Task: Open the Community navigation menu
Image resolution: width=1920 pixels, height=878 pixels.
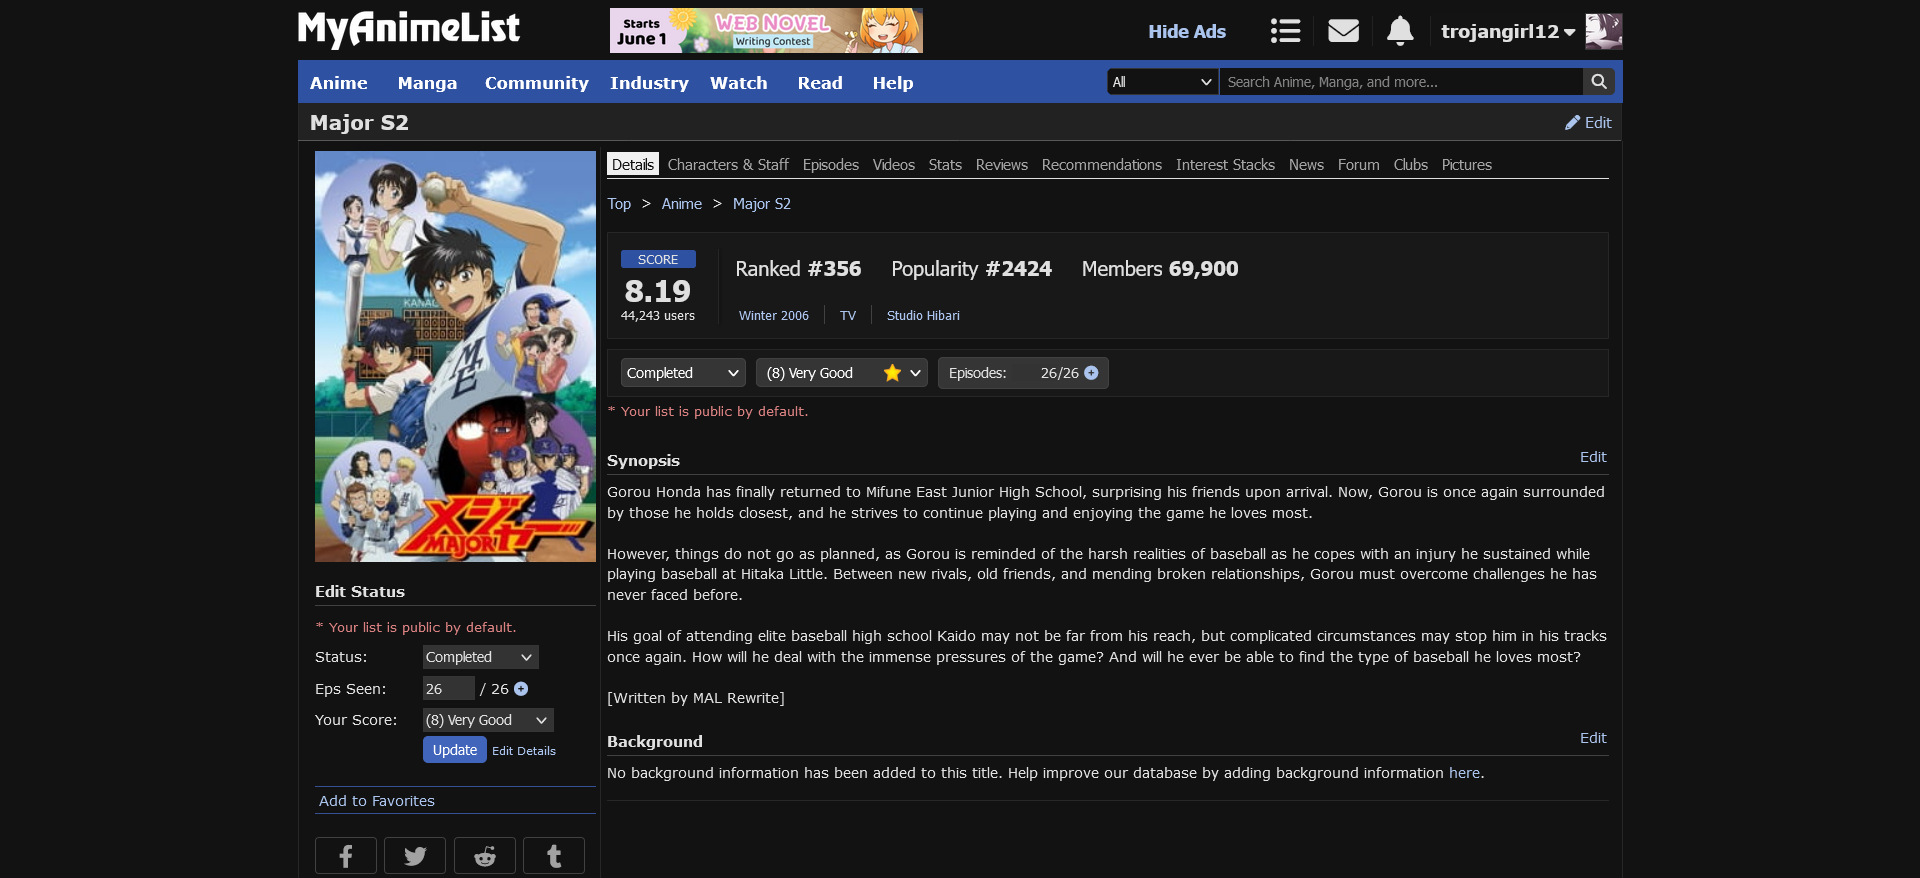Action: (x=537, y=83)
